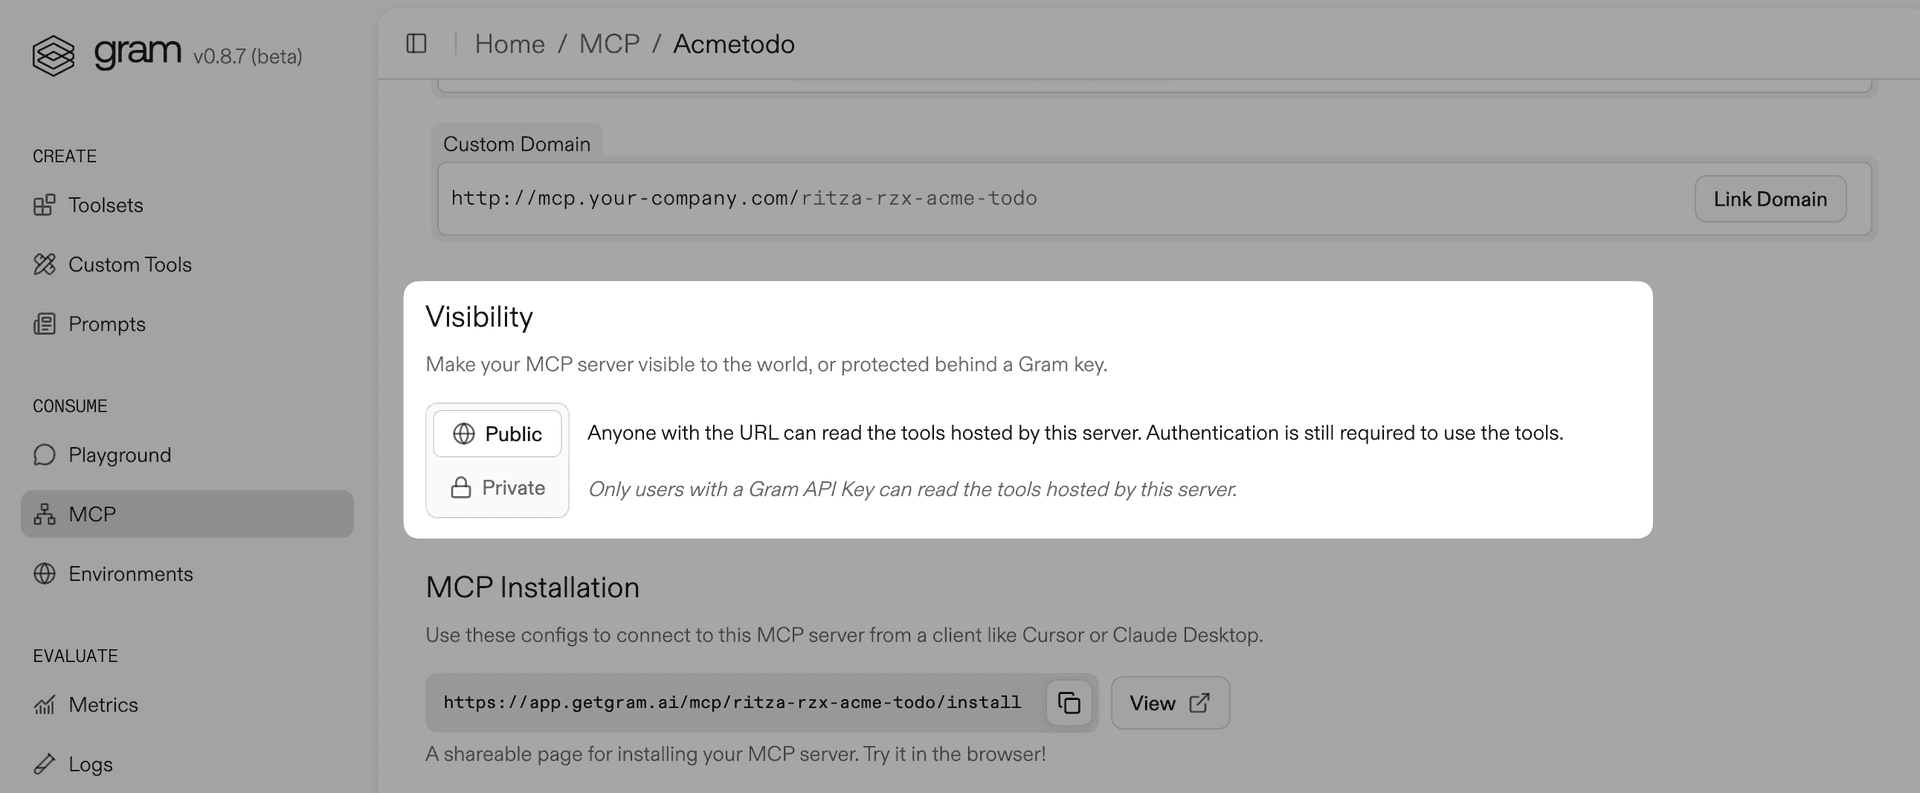
Task: Launch the Playground
Action: (119, 454)
